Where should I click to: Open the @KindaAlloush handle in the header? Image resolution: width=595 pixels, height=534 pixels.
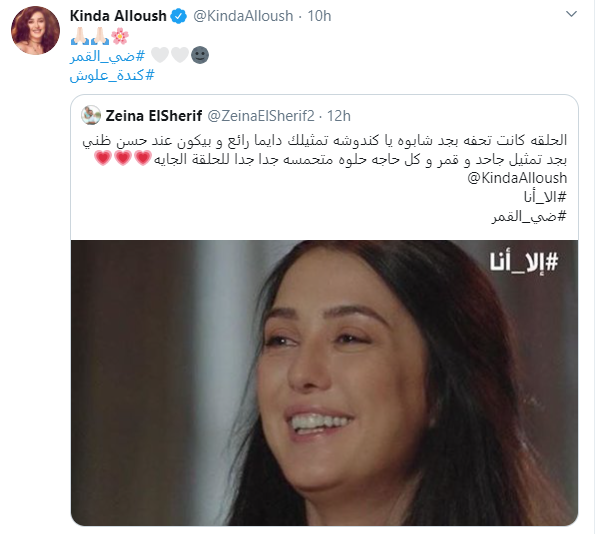(243, 16)
